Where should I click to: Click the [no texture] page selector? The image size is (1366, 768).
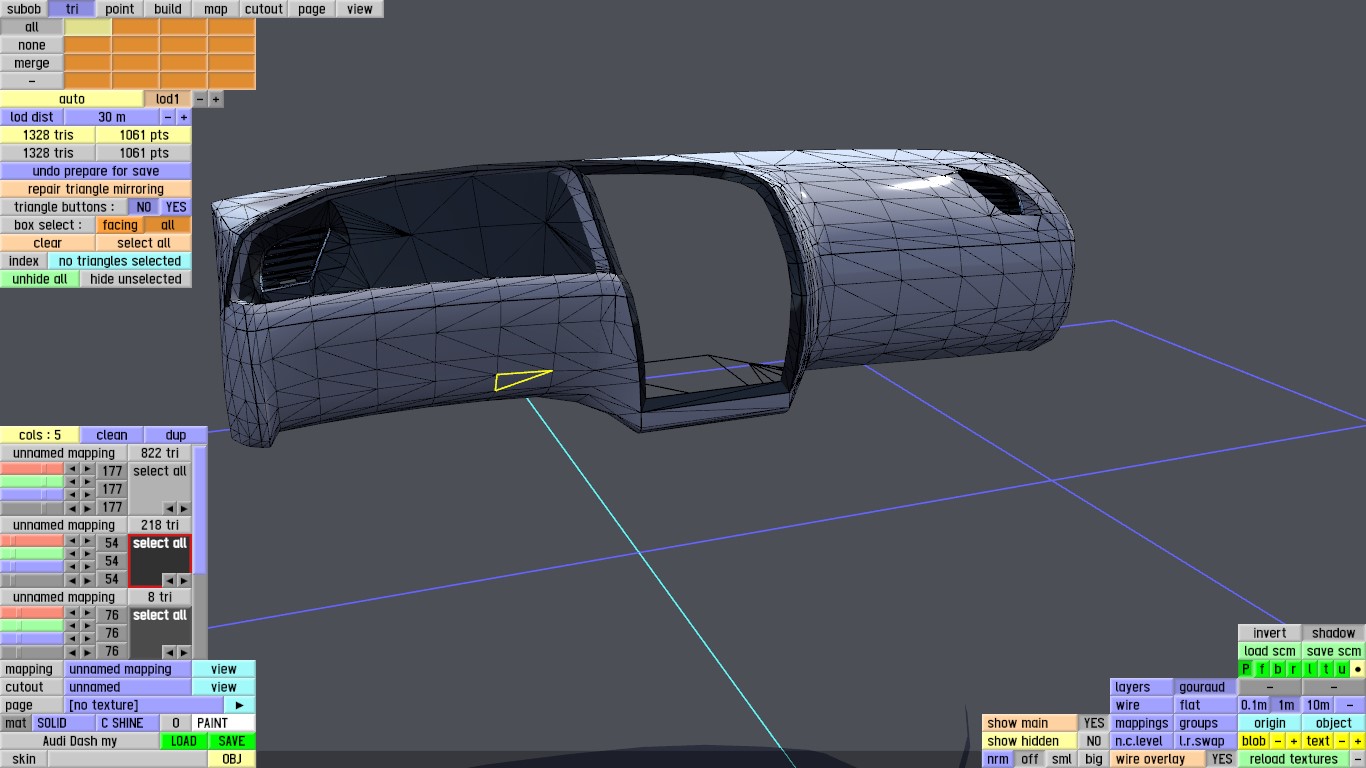click(x=144, y=705)
